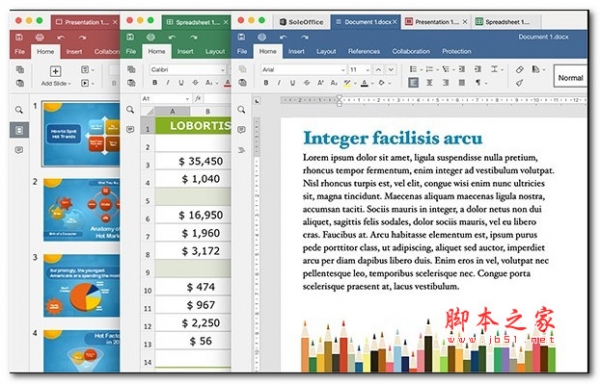Click Paste icon in document editor toolbar

pyautogui.click(x=242, y=83)
